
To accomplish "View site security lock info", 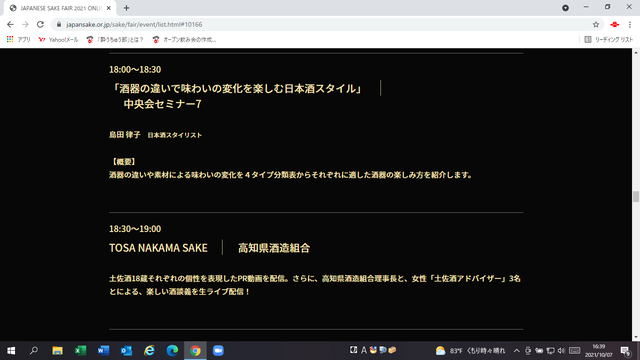I will coord(59,24).
